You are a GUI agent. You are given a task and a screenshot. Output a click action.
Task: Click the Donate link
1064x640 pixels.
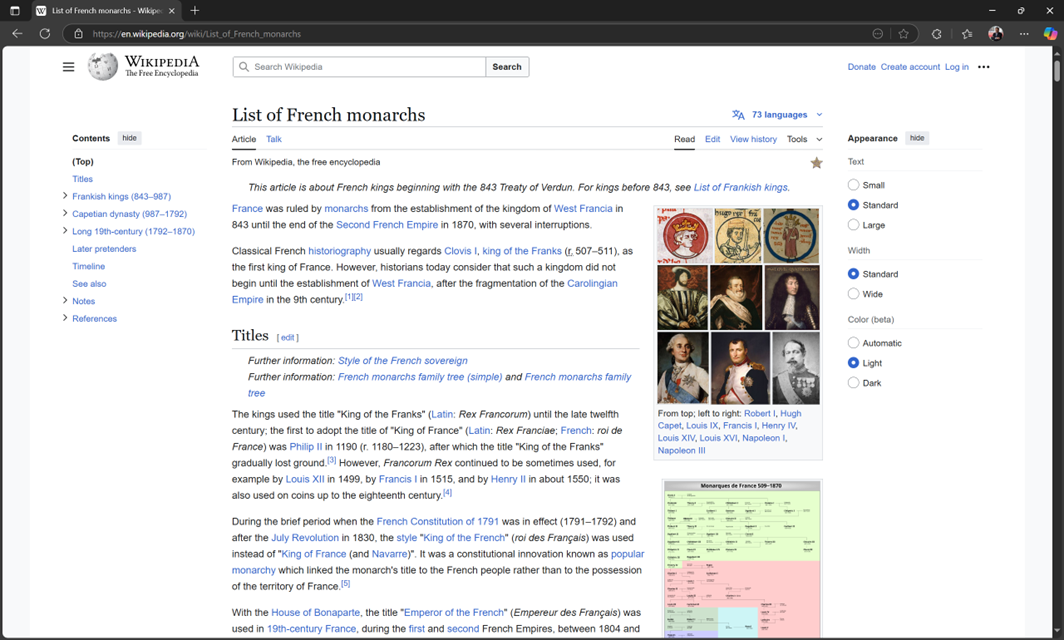click(x=861, y=66)
